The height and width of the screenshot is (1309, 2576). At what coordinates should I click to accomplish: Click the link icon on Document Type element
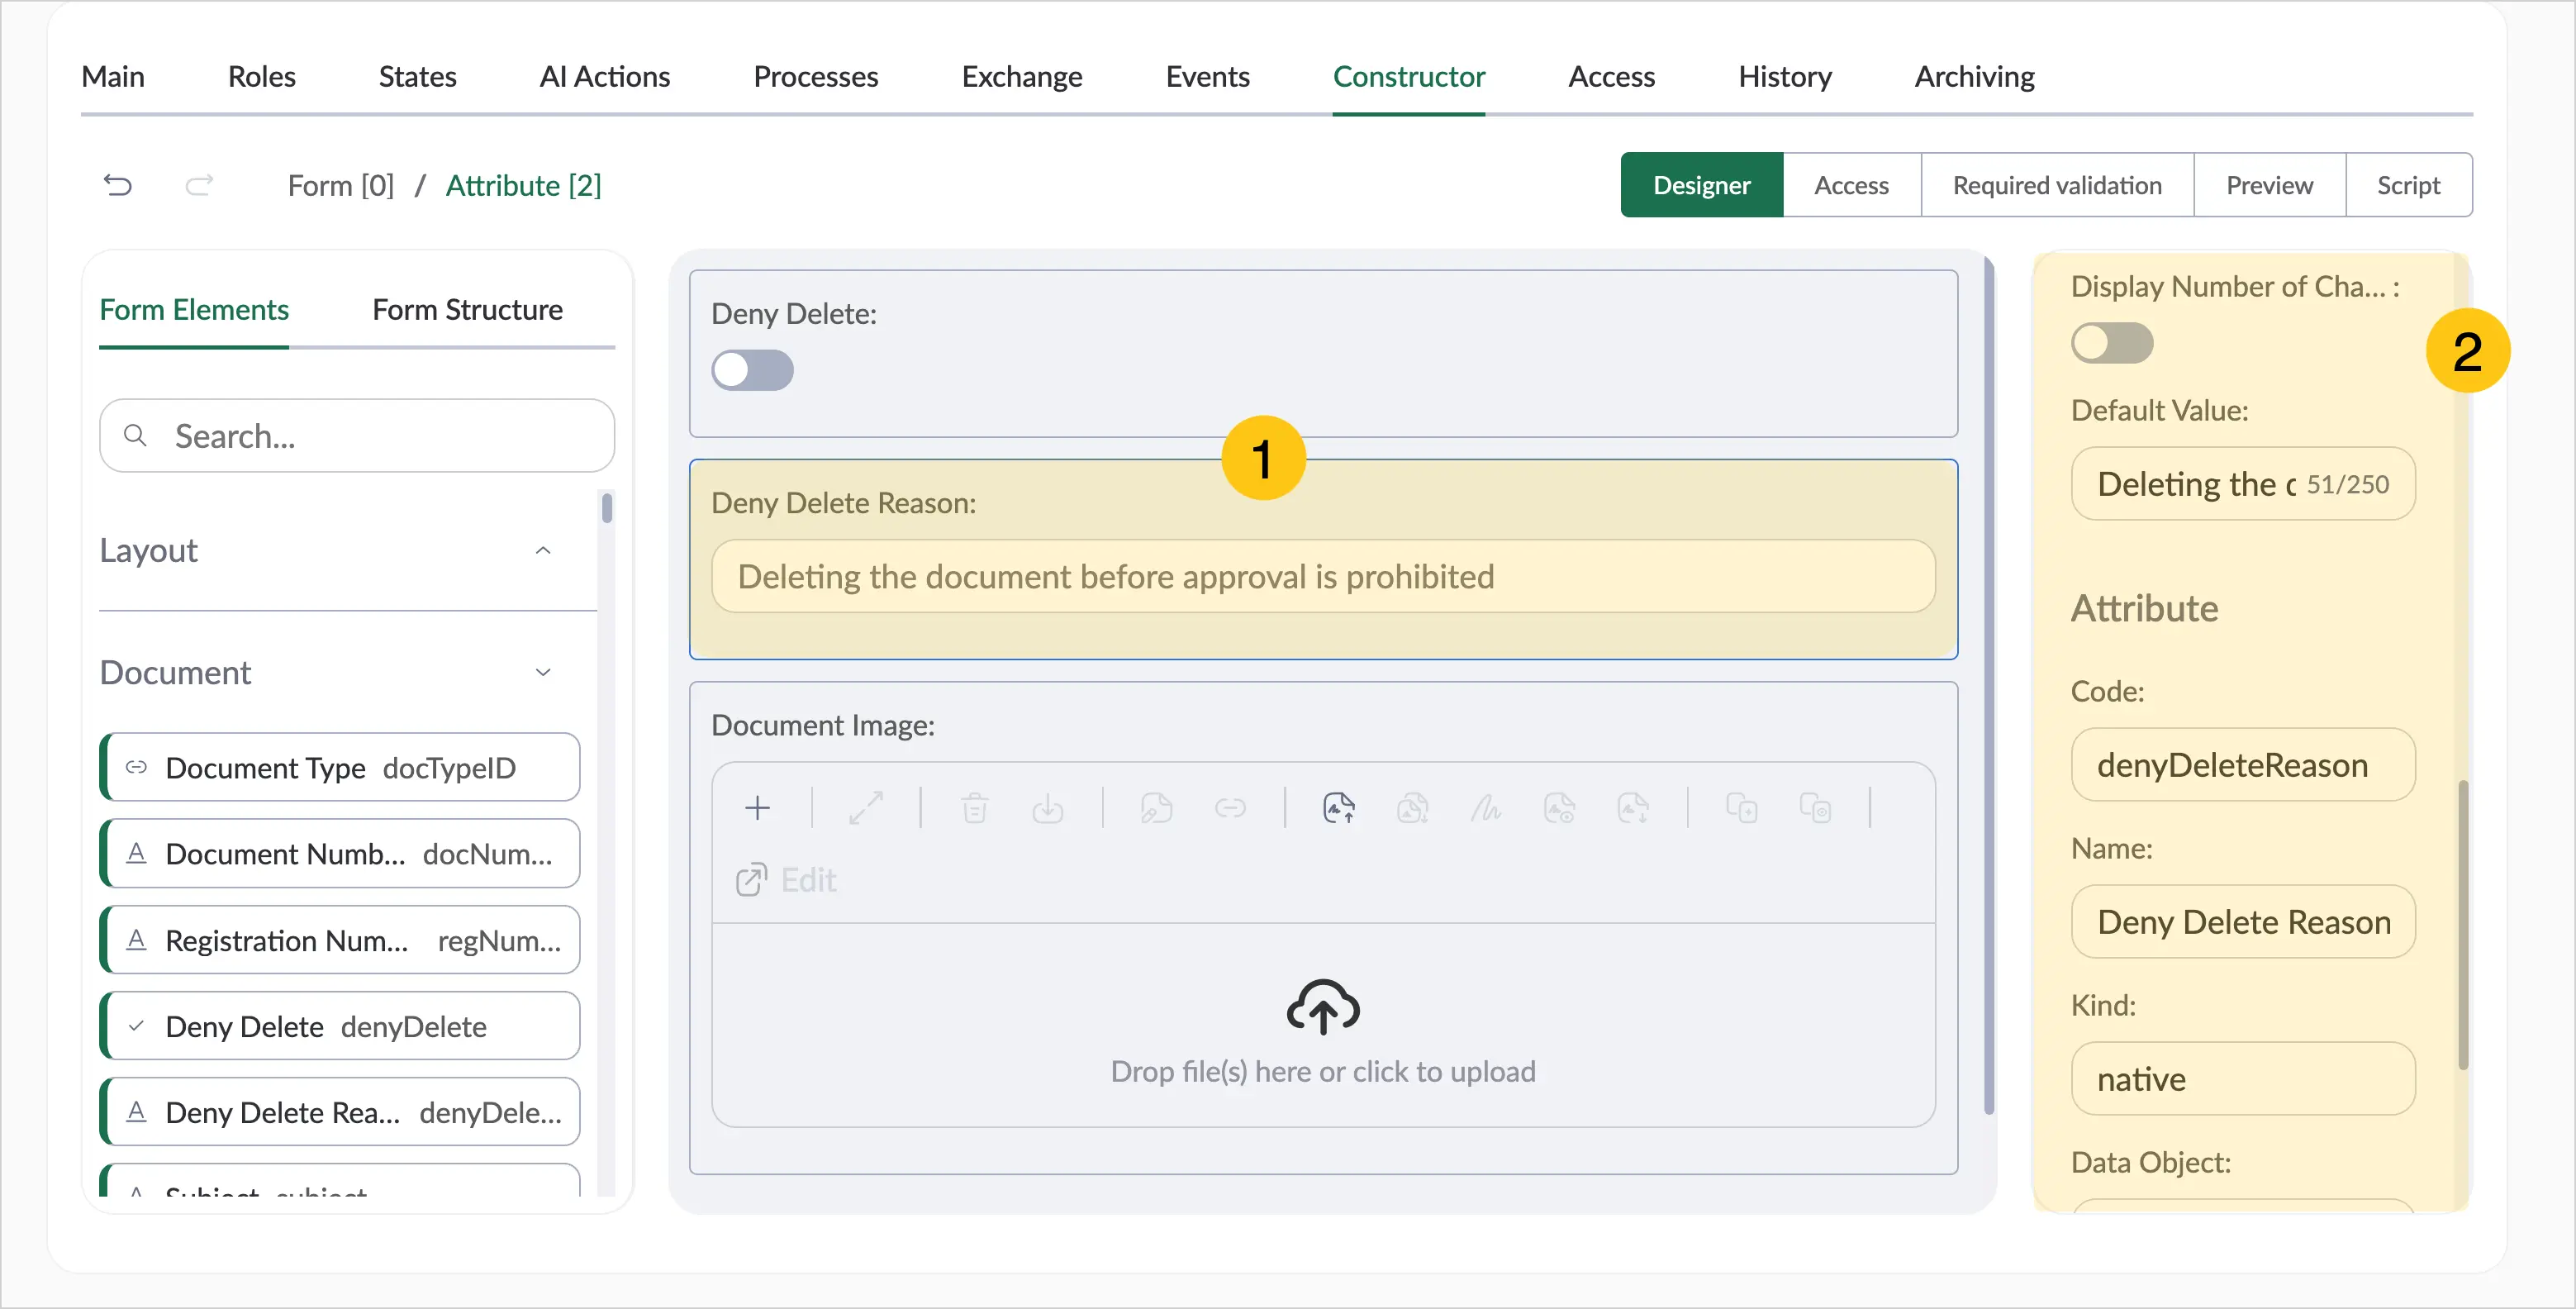coord(136,767)
